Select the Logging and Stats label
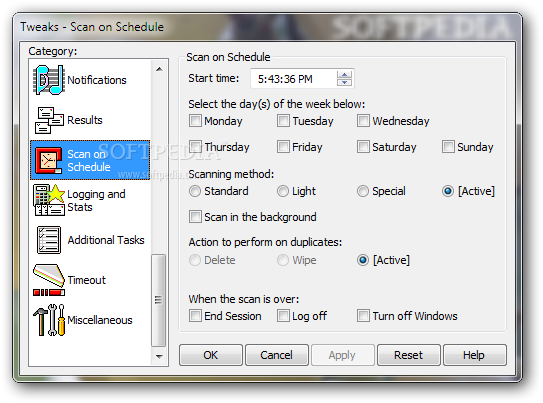 (x=96, y=200)
